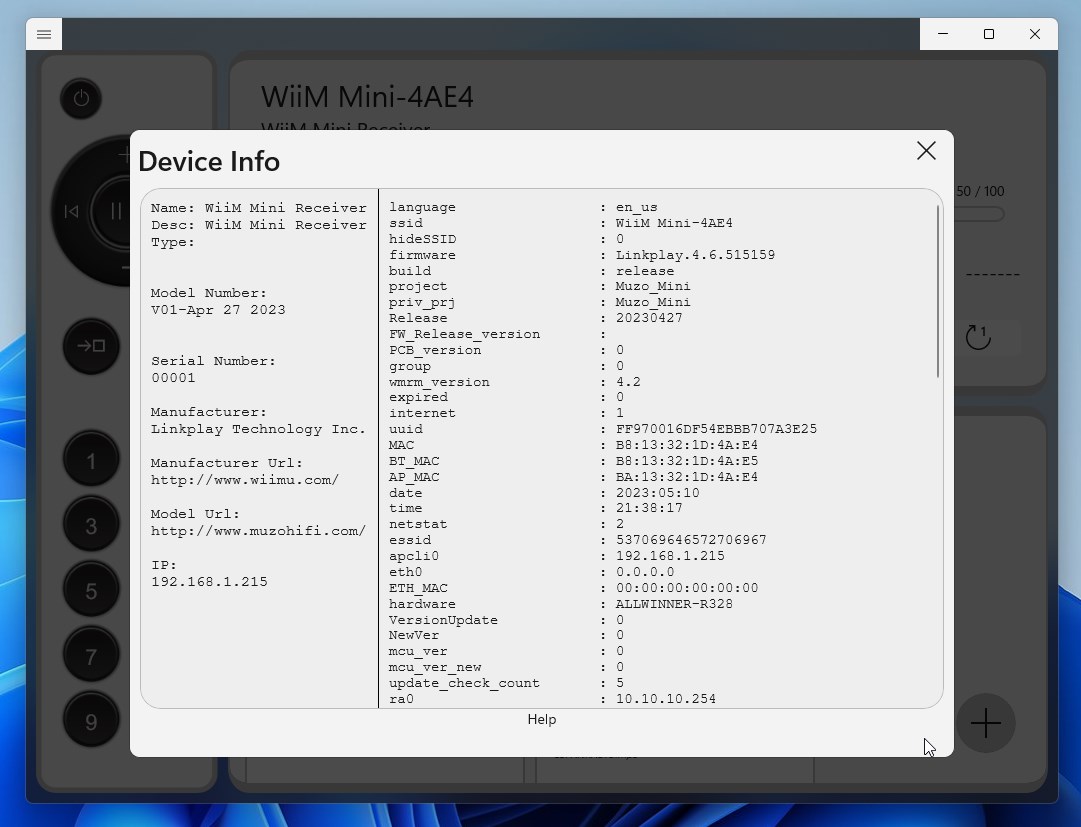Viewport: 1081px width, 827px height.
Task: Click the essid value 537069646572706967
Action: click(691, 540)
